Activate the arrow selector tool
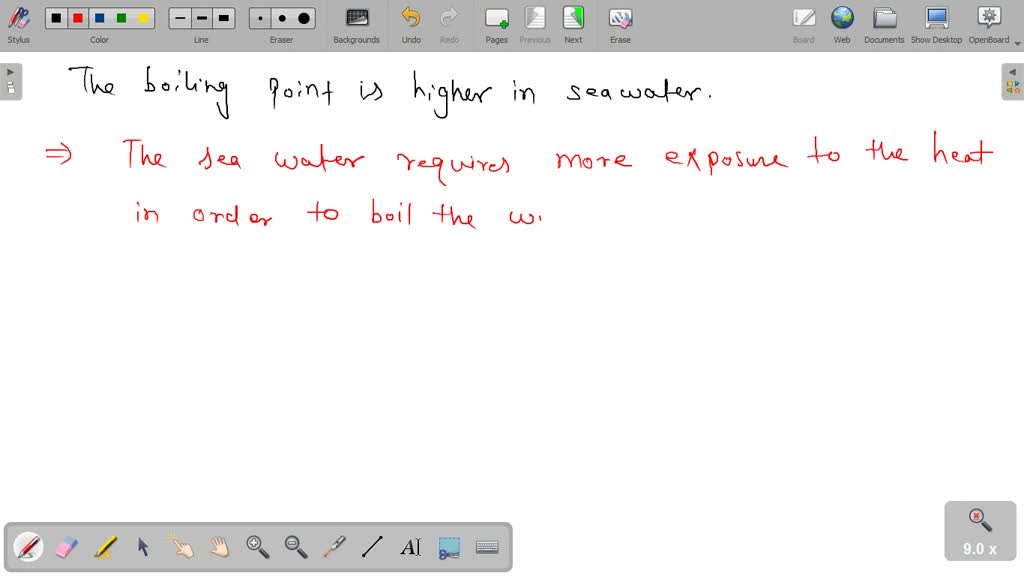The image size is (1024, 576). [143, 547]
